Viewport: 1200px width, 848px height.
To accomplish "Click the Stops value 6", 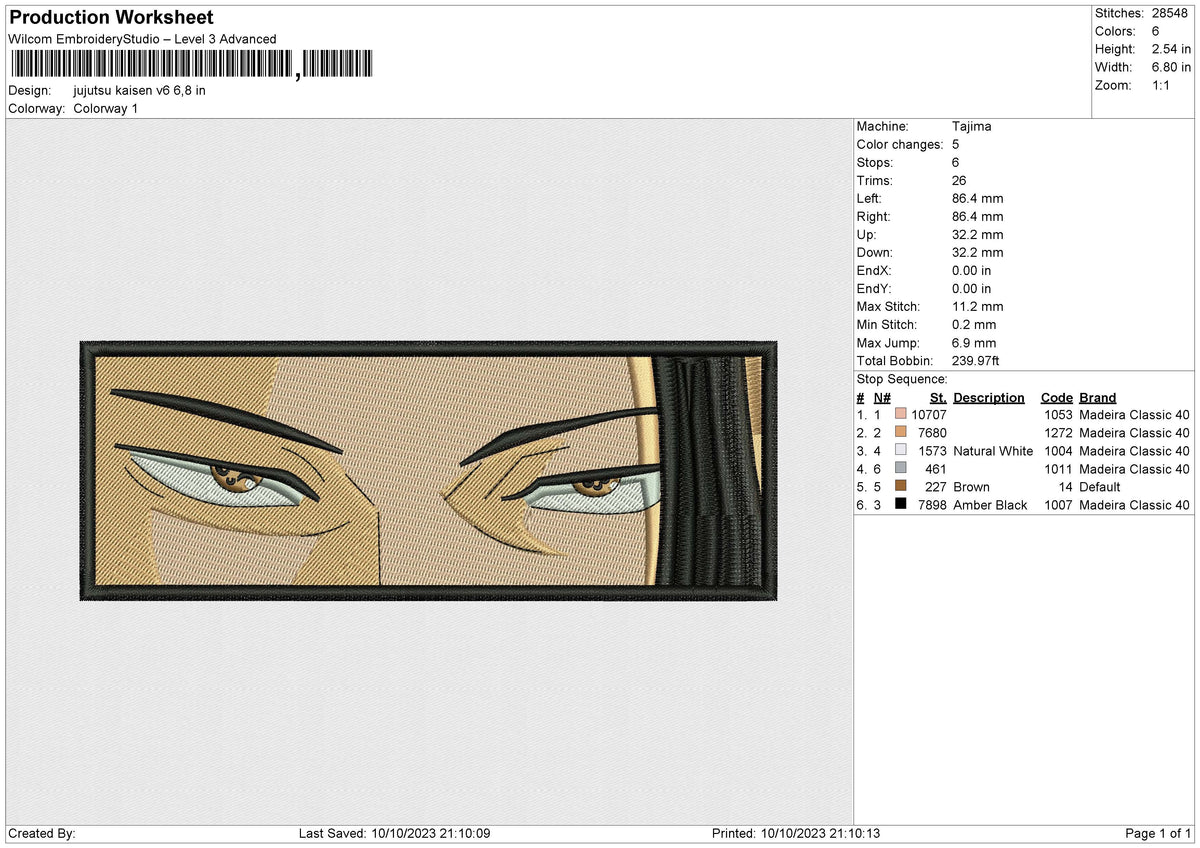I will click(957, 163).
